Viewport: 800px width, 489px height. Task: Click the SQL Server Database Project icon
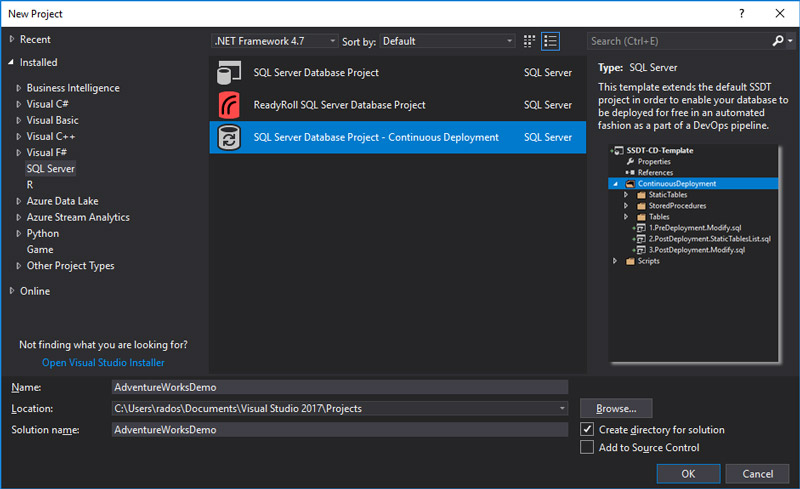point(229,72)
